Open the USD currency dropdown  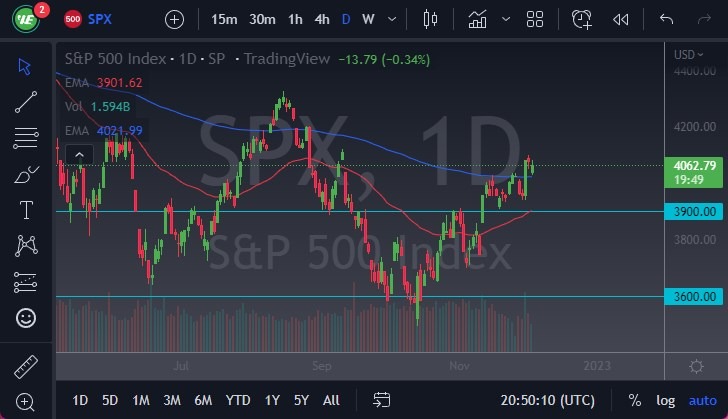pyautogui.click(x=689, y=55)
